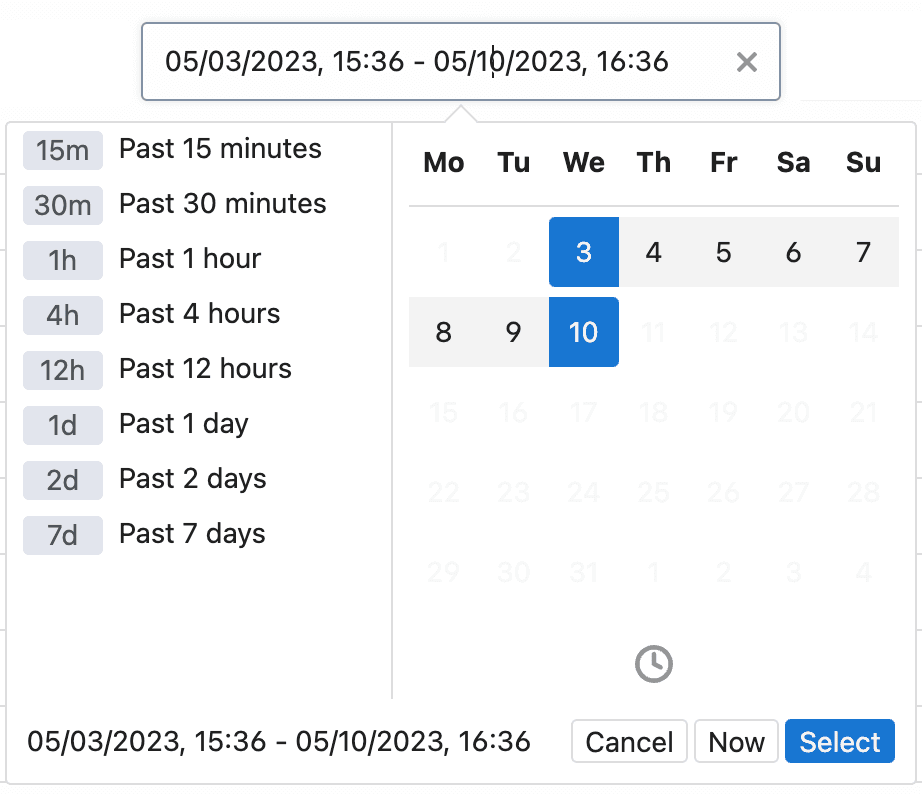This screenshot has height=794, width=922.
Task: Select May 3 on the calendar
Action: click(x=583, y=252)
